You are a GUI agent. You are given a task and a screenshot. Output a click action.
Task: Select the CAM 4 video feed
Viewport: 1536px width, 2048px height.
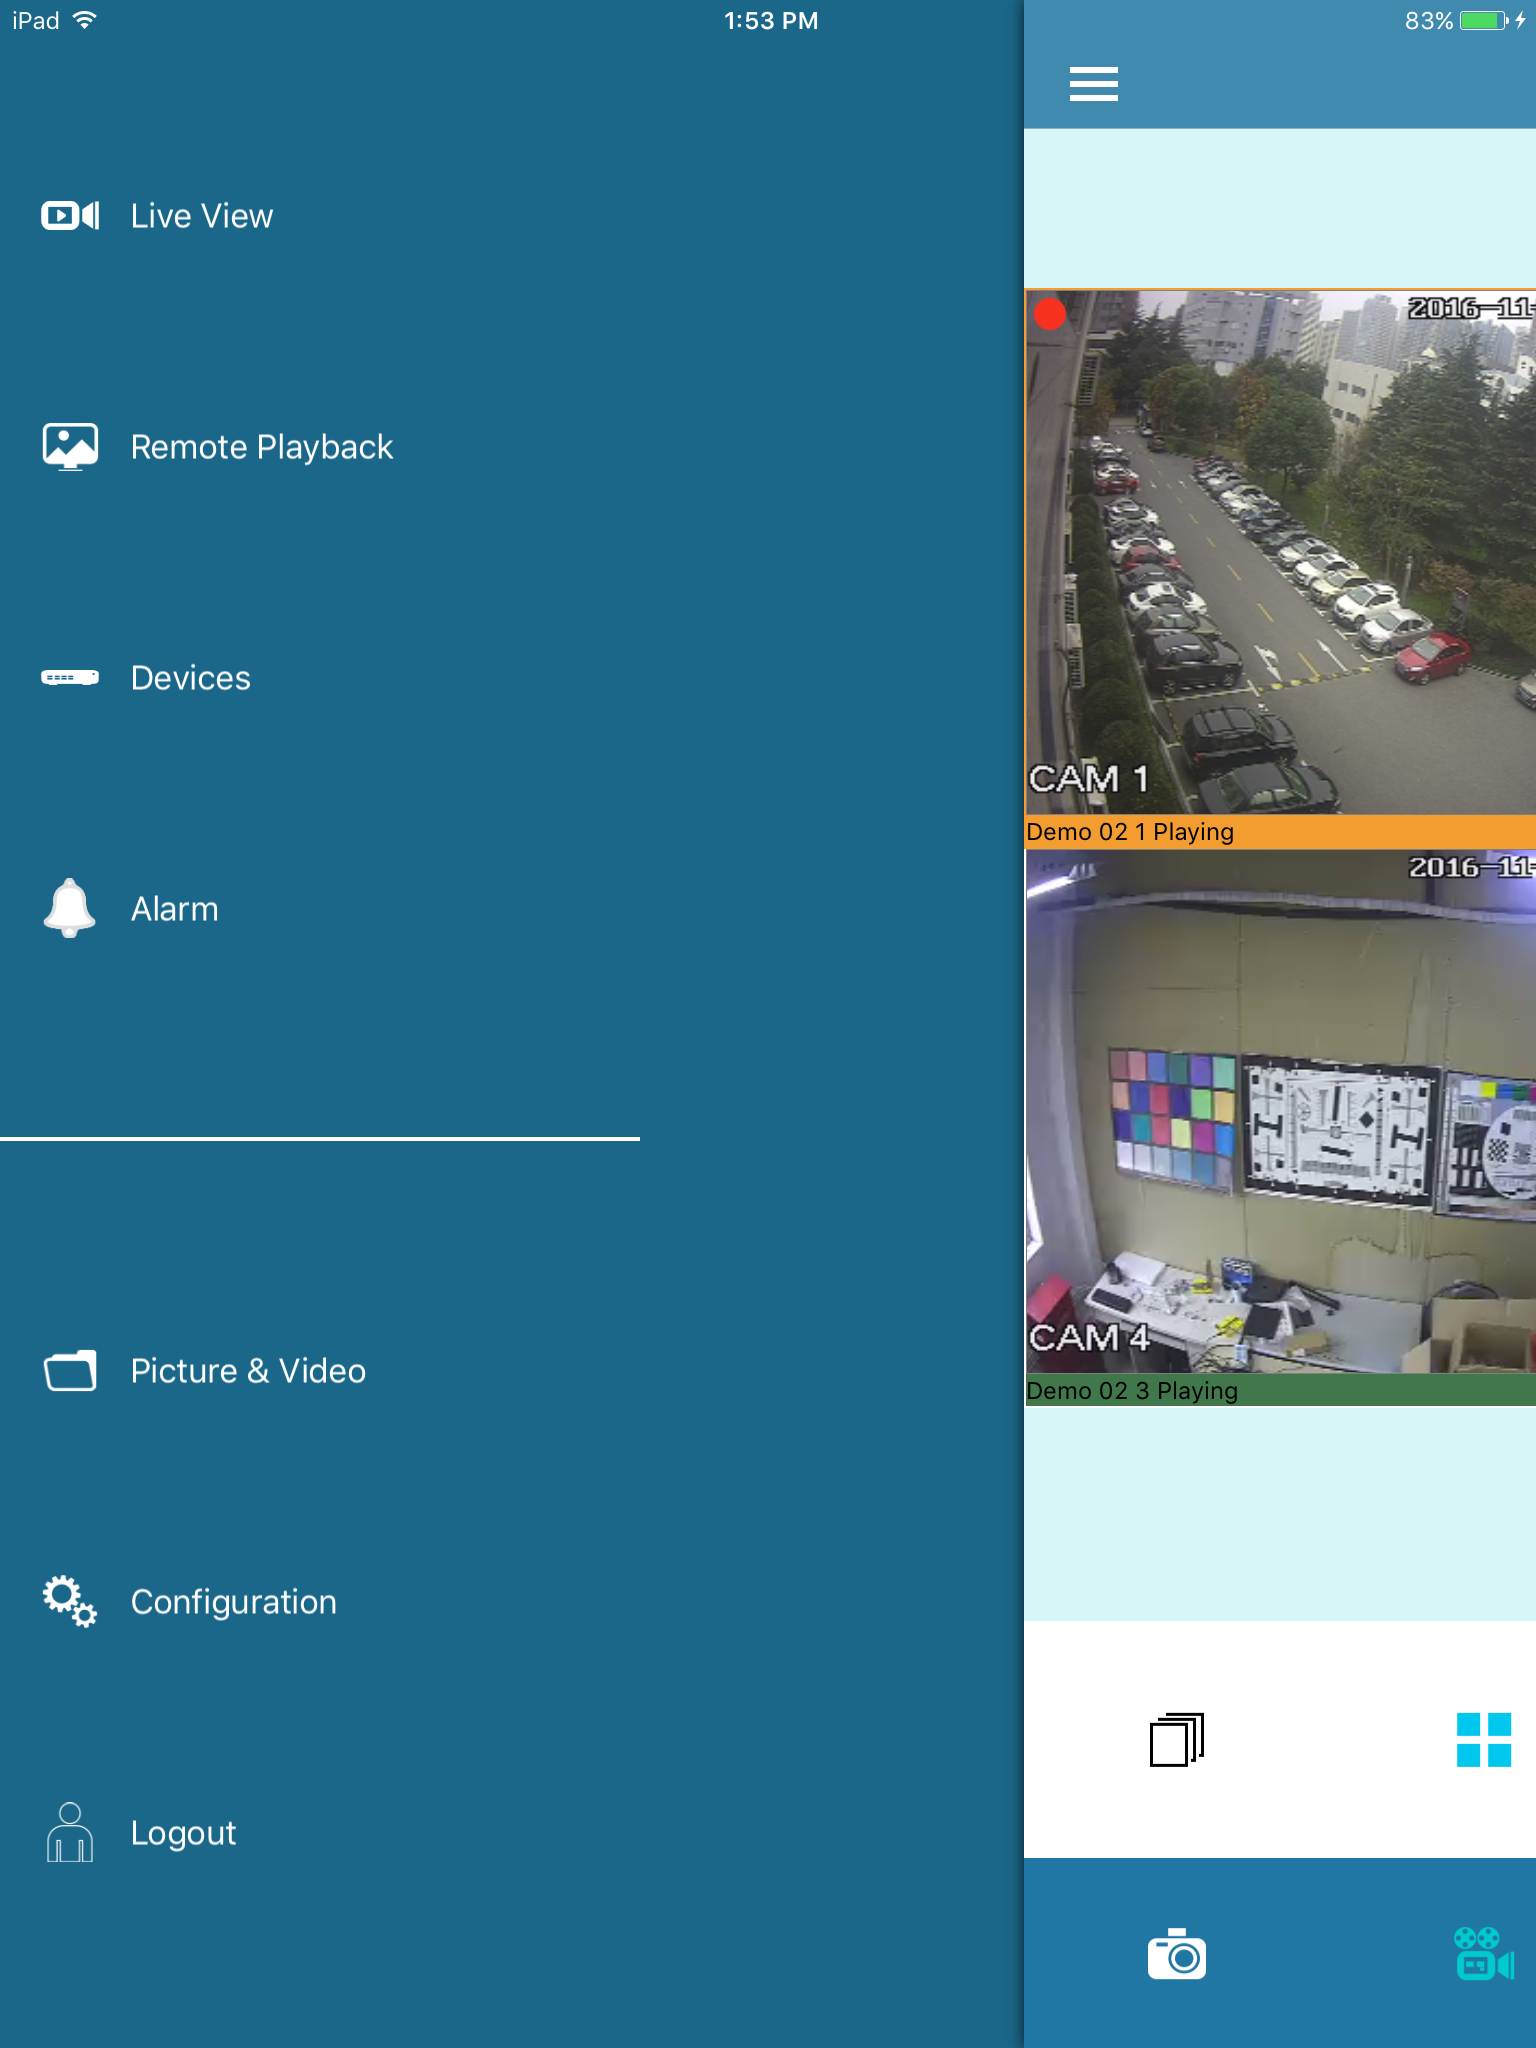tap(1280, 1111)
